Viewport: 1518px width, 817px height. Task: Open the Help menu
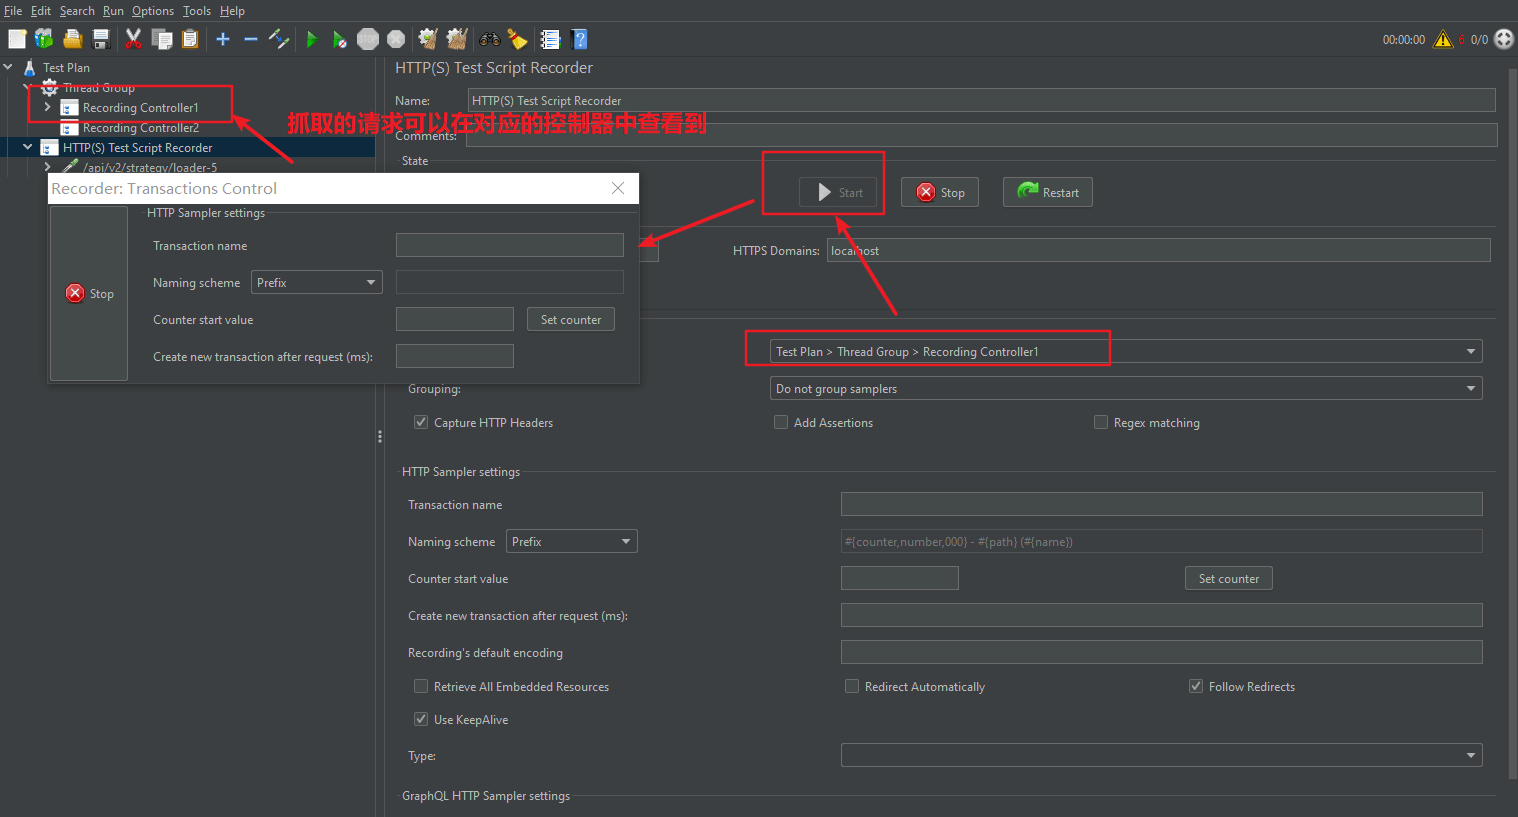232,11
